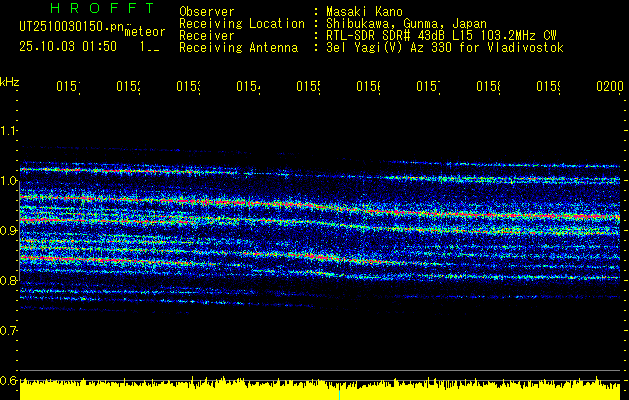Click the first time axis label 0151

pos(68,86)
